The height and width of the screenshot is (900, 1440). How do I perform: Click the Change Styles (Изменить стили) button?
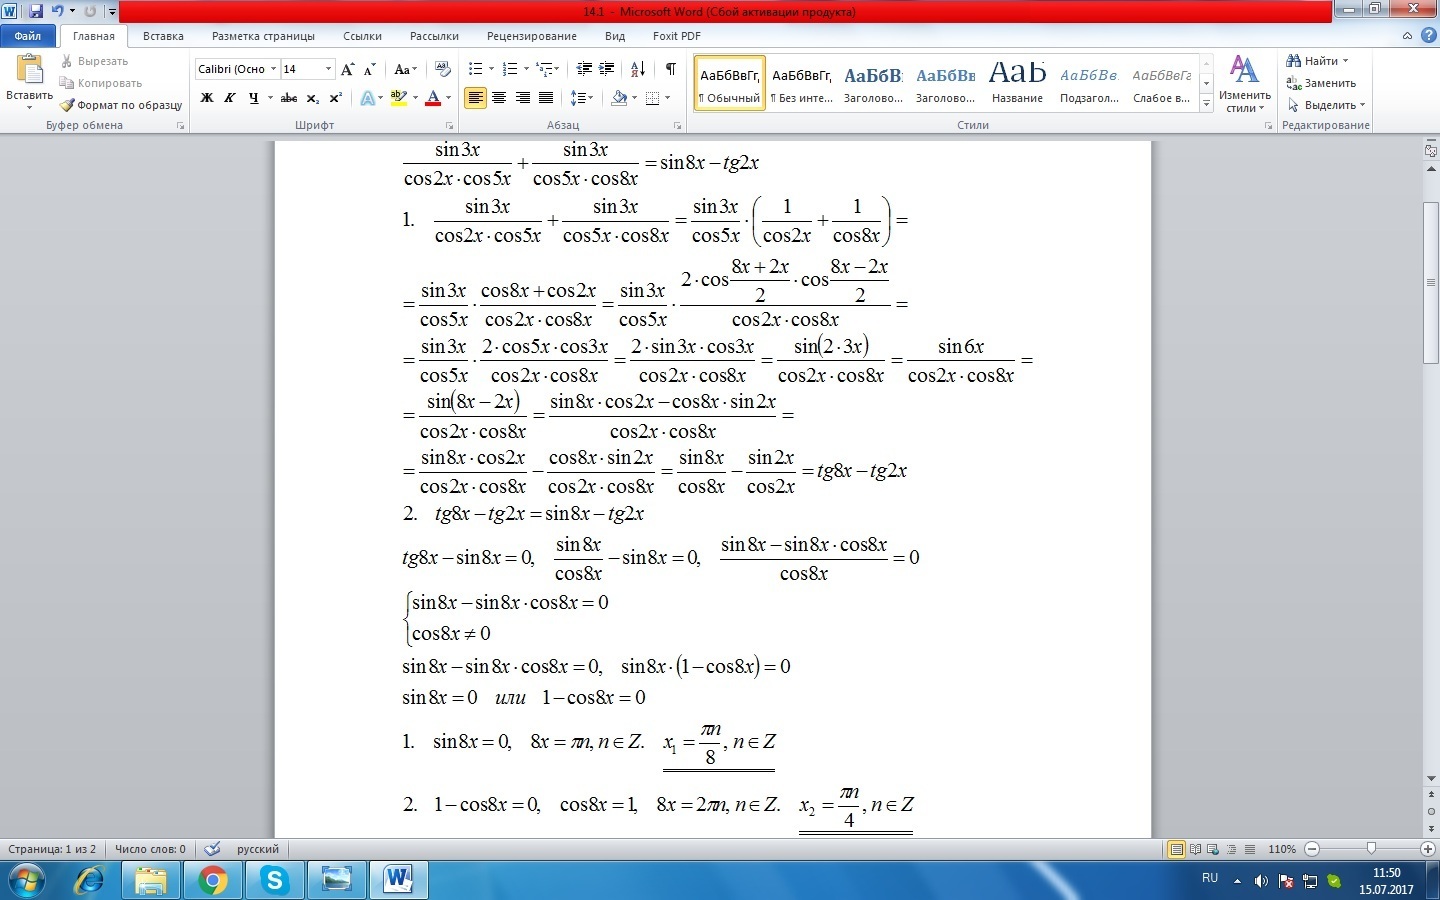tap(1244, 84)
